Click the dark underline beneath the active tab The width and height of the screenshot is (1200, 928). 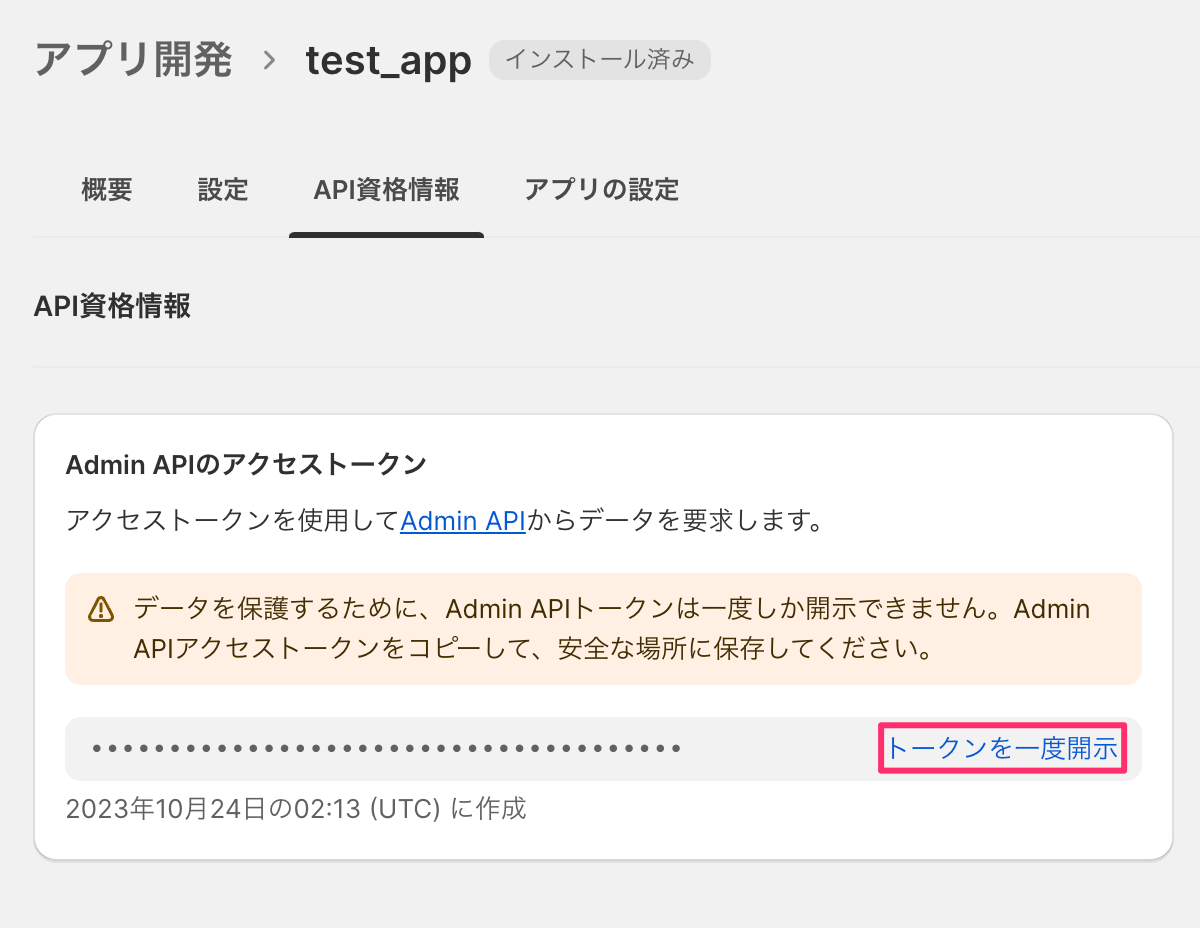(386, 235)
